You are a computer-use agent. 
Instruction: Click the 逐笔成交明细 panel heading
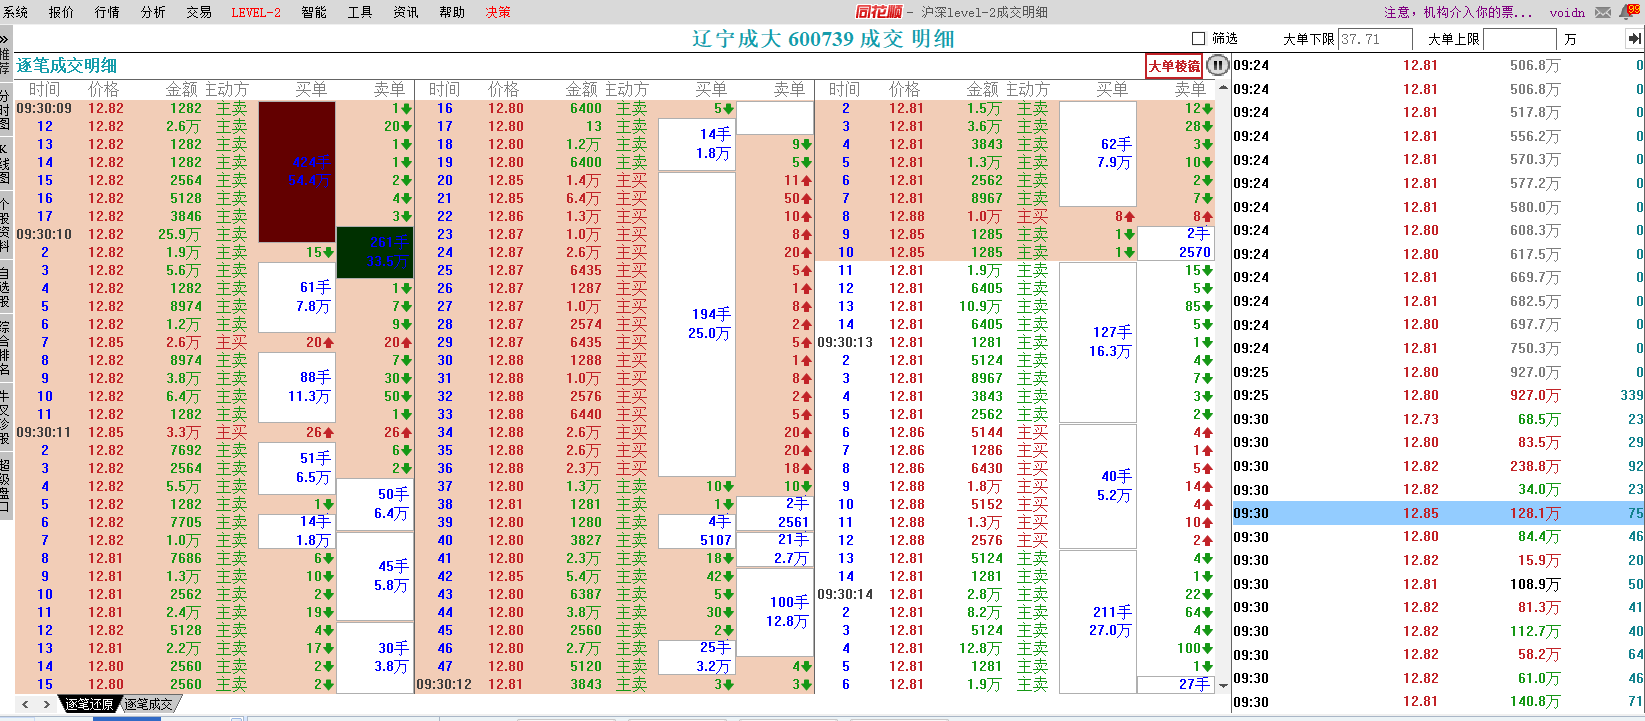[x=67, y=66]
